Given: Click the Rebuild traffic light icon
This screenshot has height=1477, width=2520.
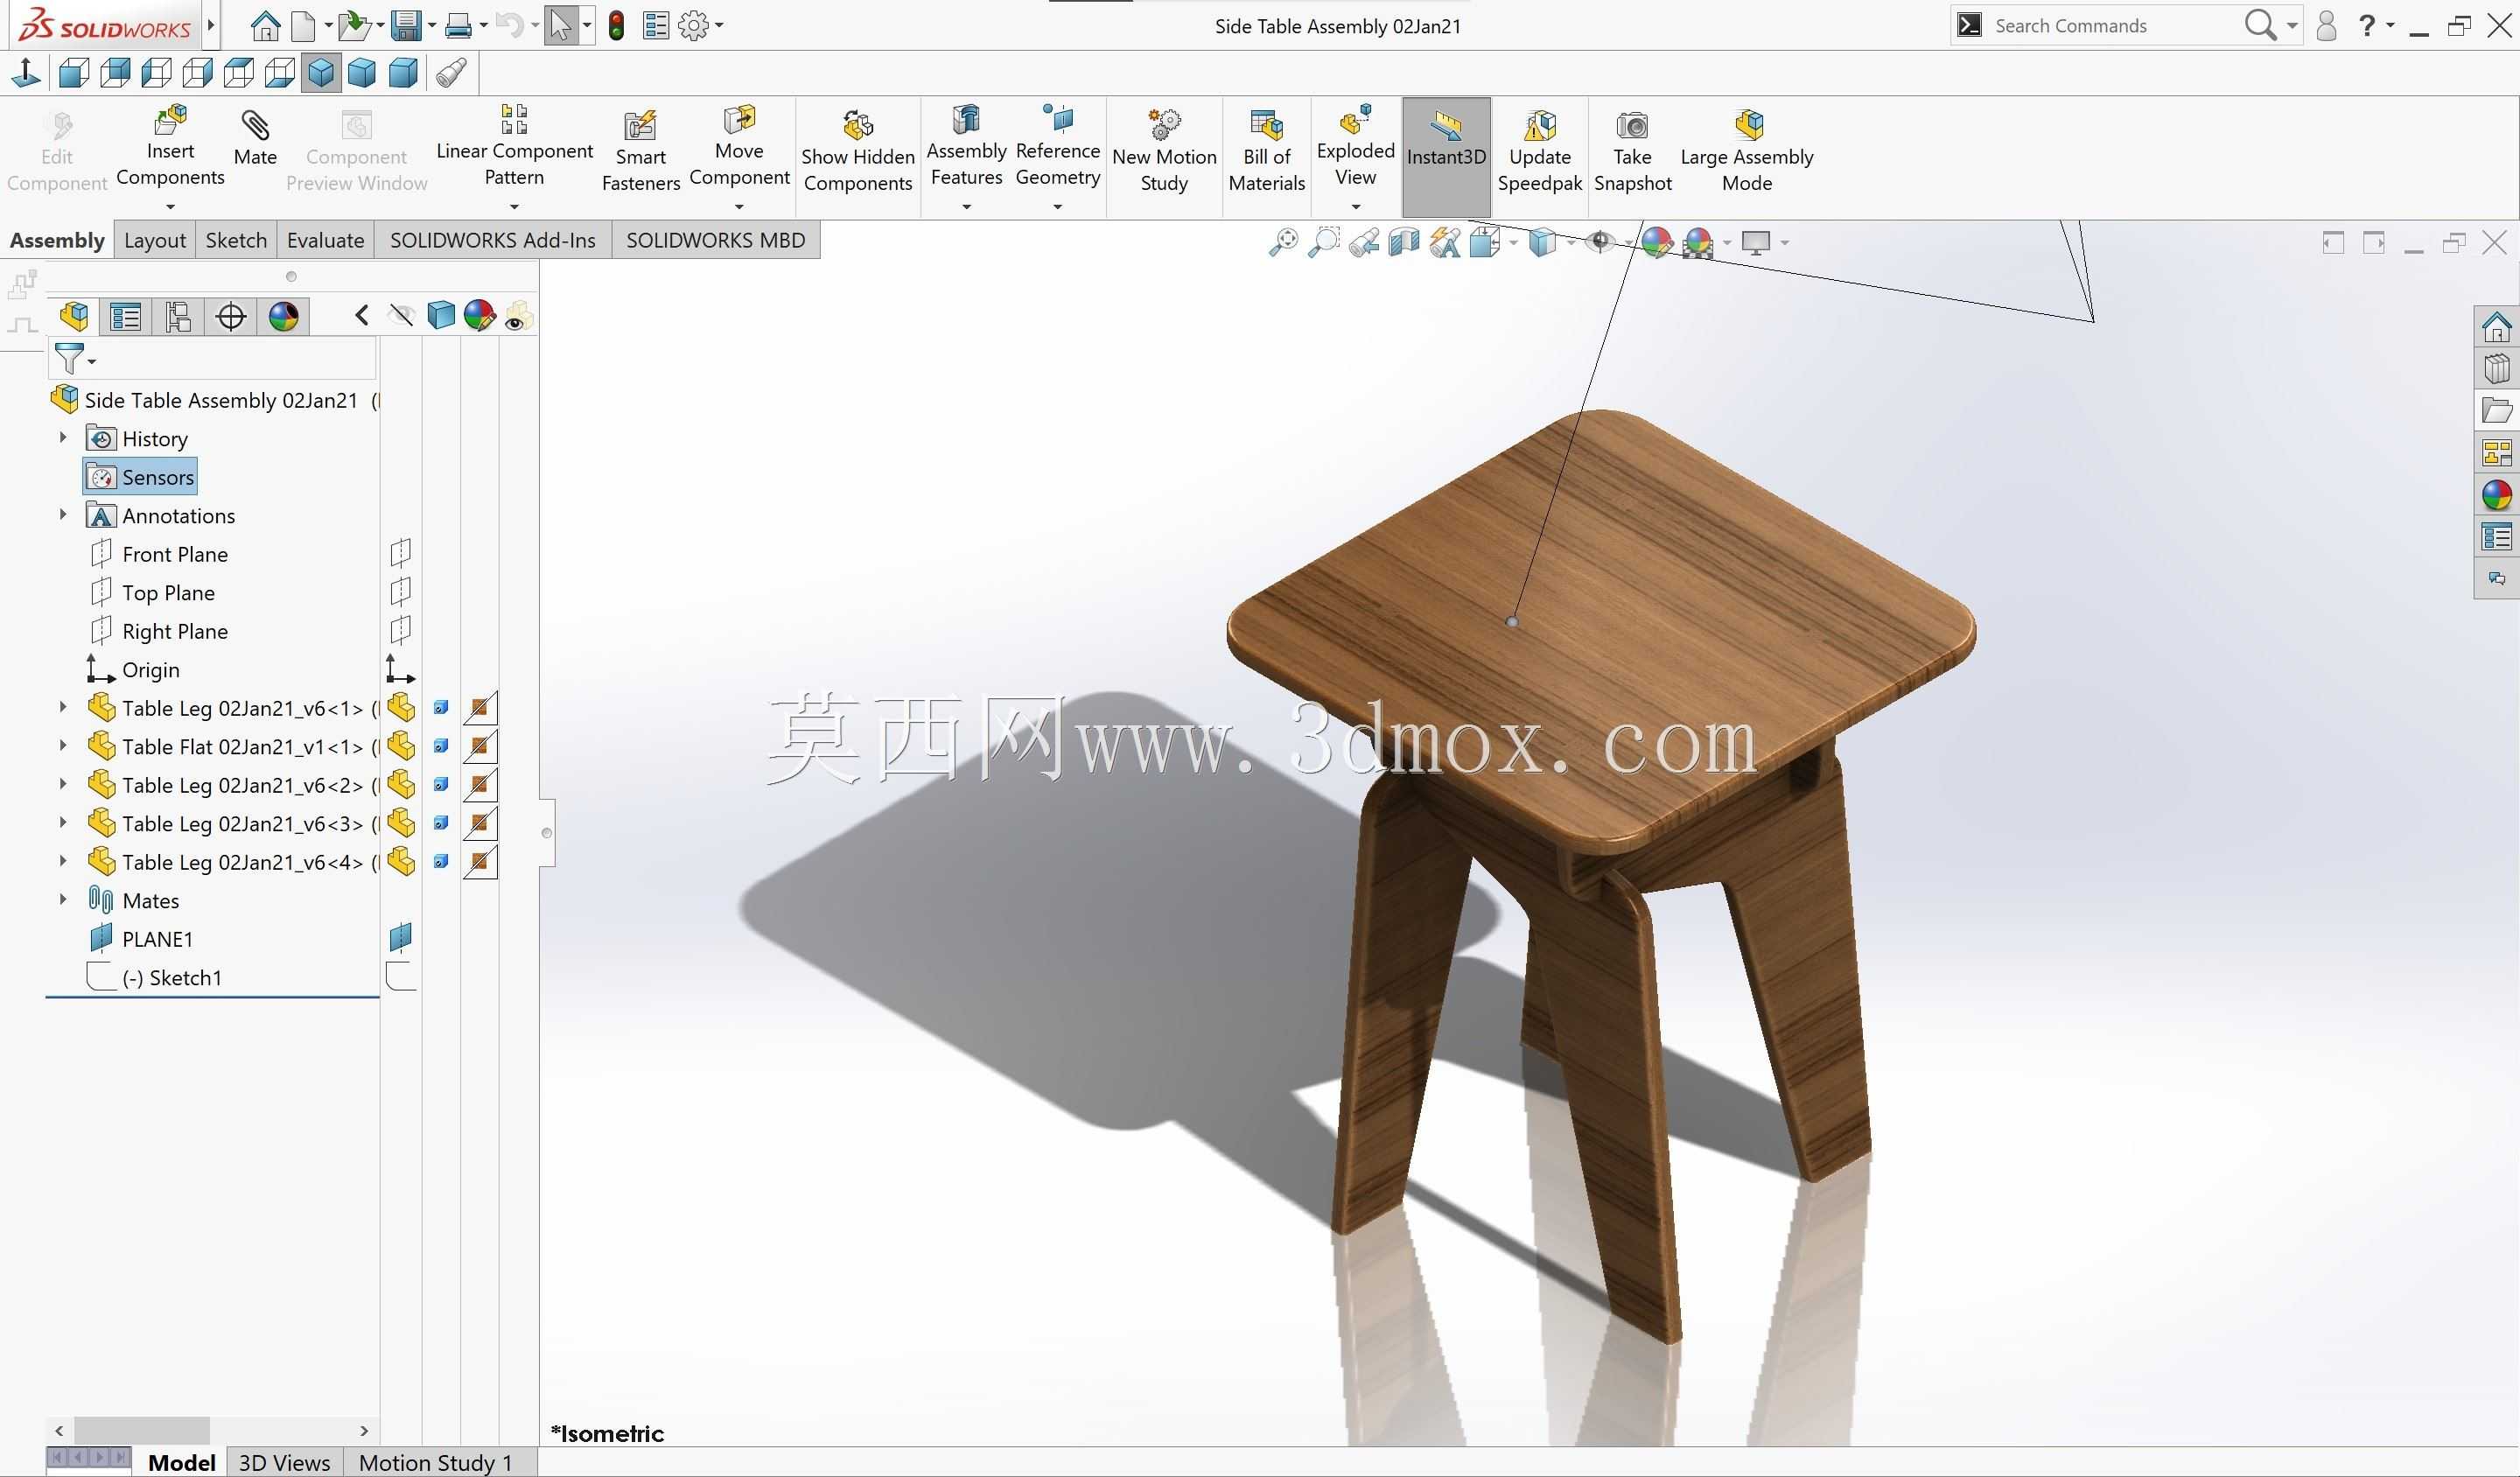Looking at the screenshot, I should [x=616, y=25].
